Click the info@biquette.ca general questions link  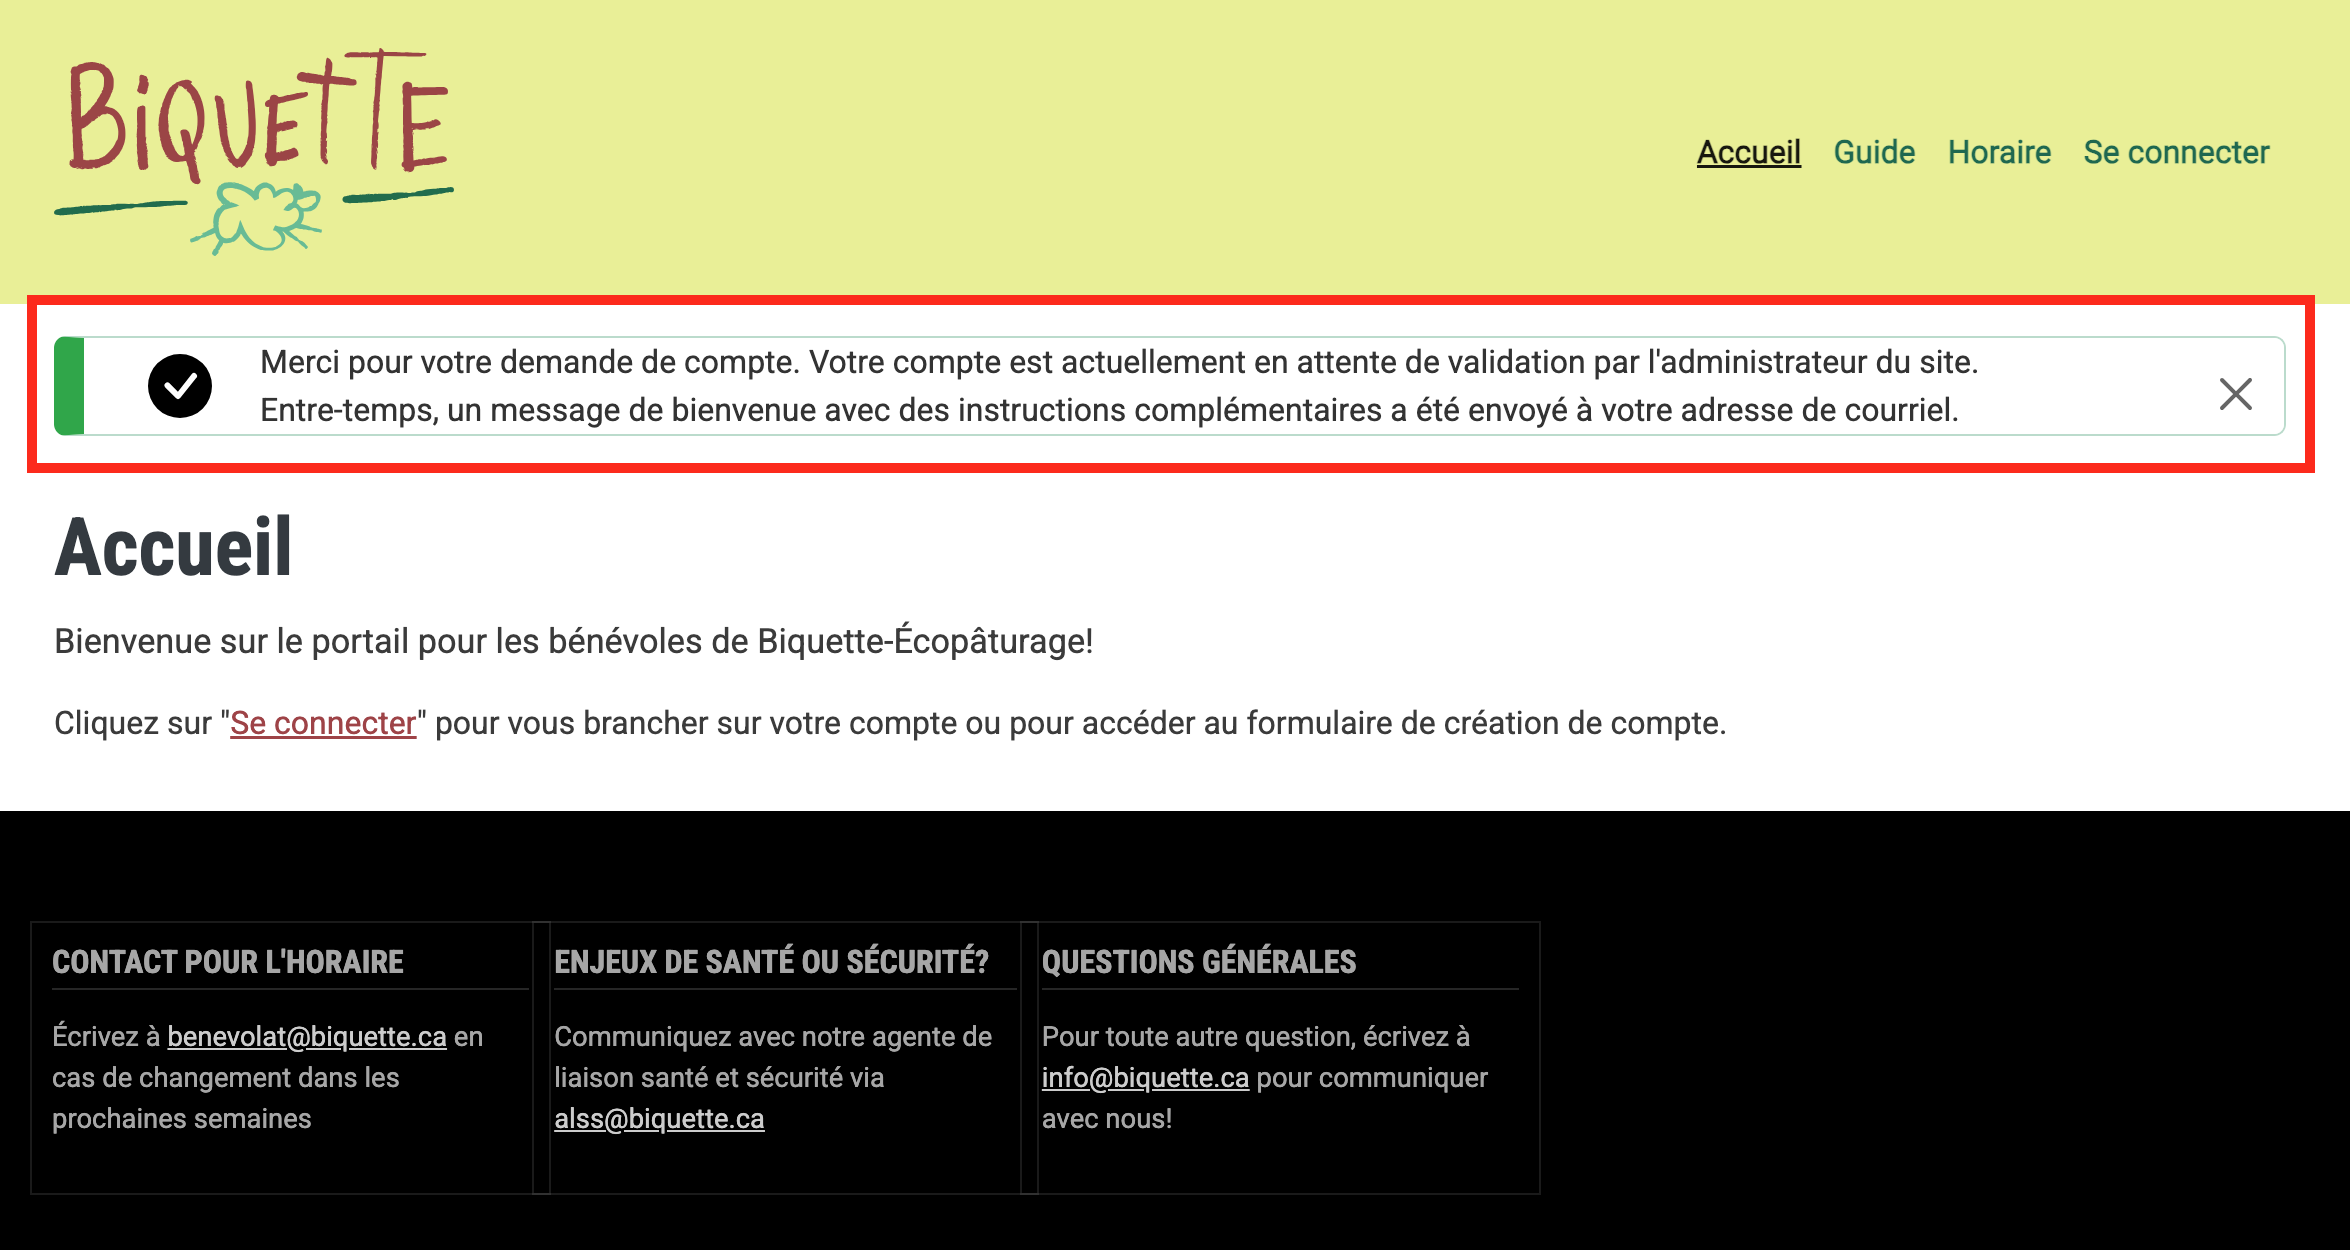[x=1144, y=1078]
